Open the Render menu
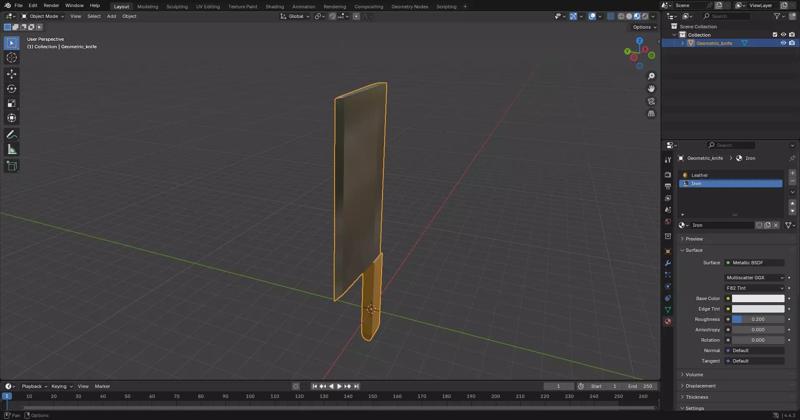 (51, 5)
